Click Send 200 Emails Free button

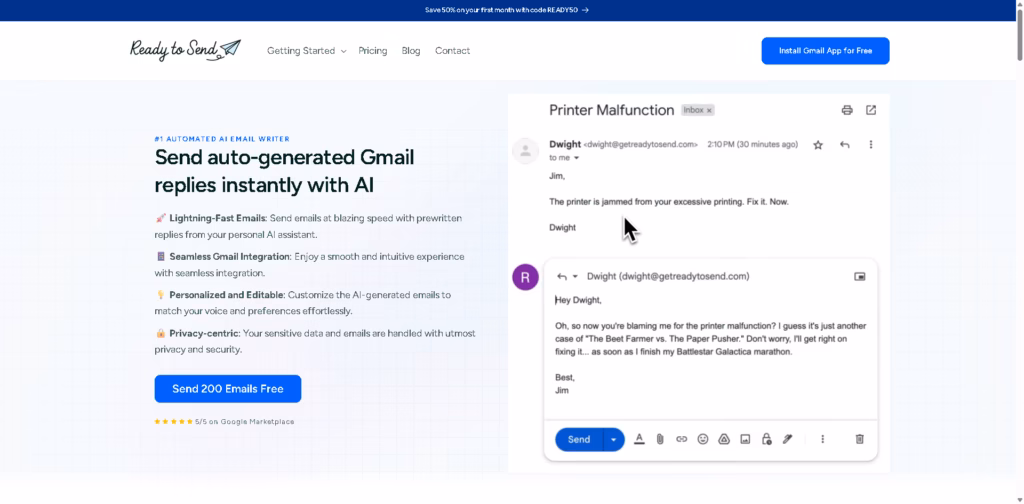pos(228,388)
